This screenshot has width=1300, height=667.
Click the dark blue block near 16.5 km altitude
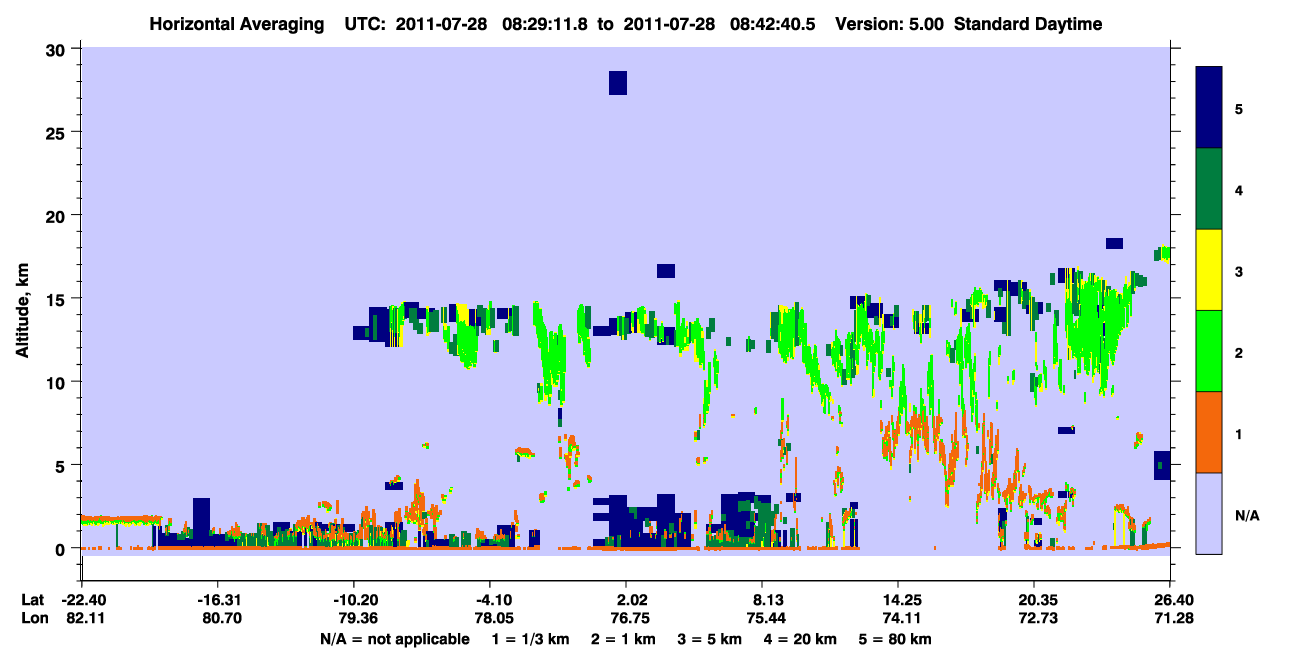(x=666, y=271)
